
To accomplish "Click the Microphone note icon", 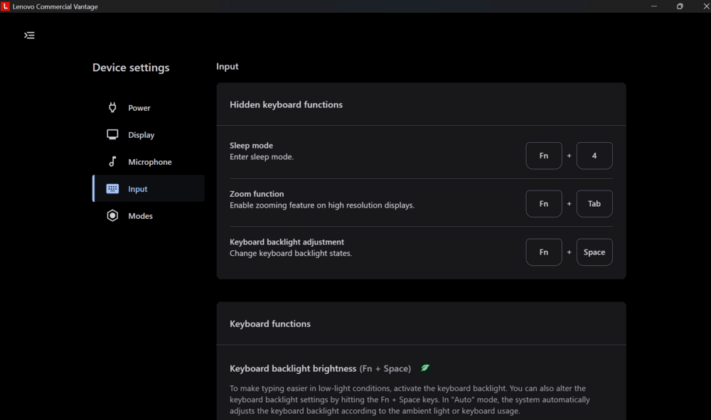I will 112,161.
